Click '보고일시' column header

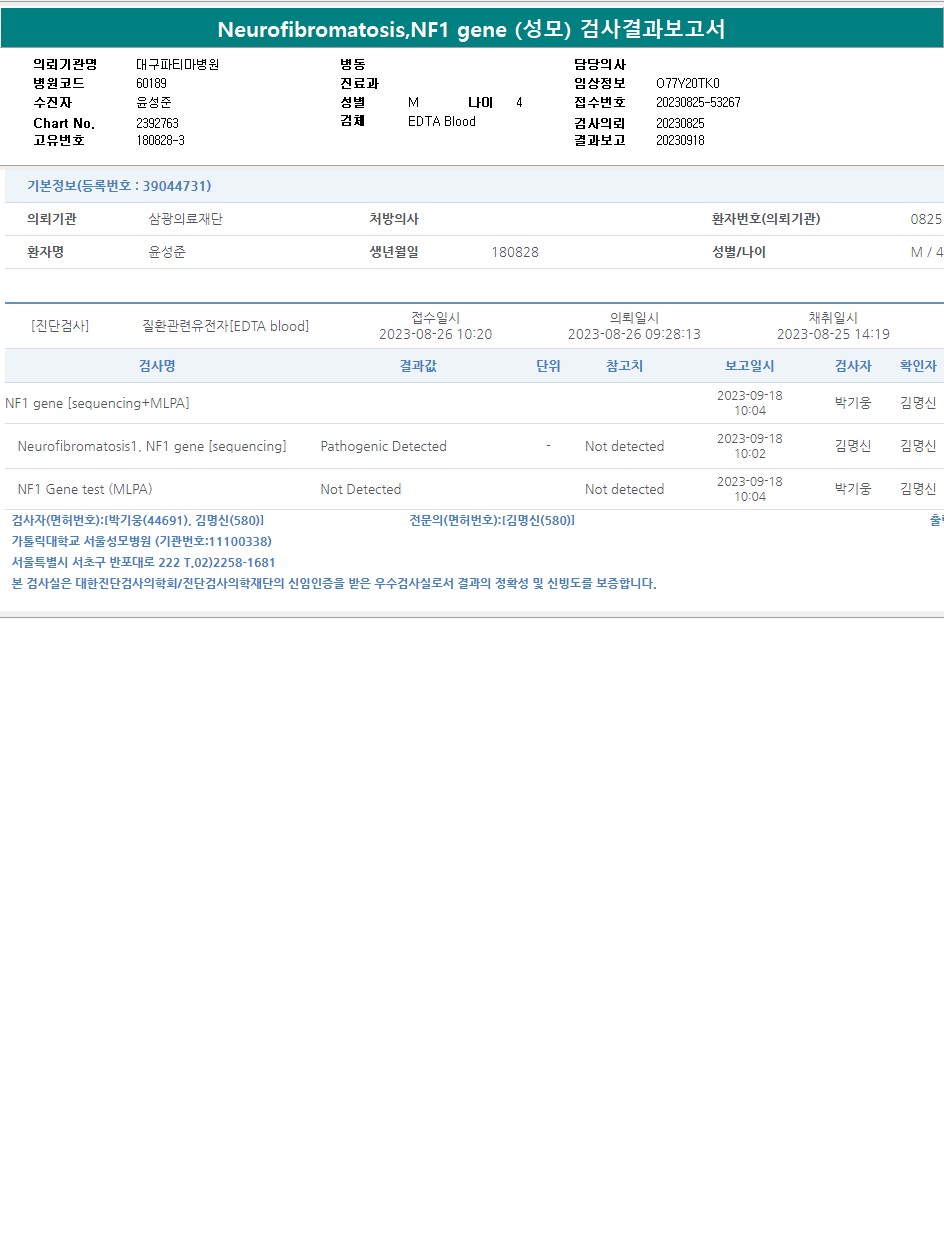pos(750,366)
